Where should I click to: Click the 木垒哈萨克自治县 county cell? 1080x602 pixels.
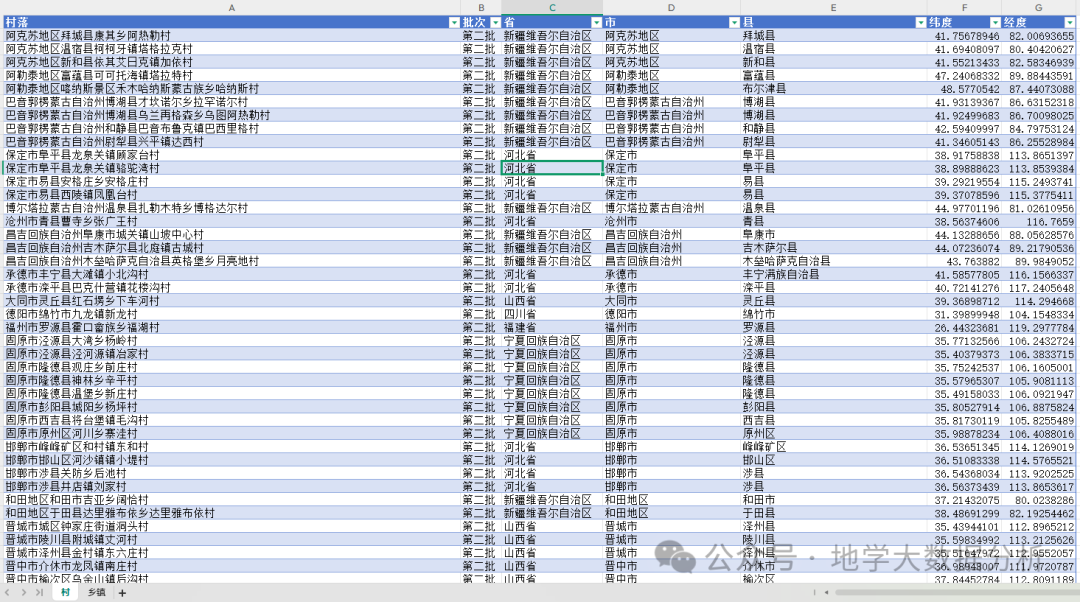pyautogui.click(x=833, y=261)
